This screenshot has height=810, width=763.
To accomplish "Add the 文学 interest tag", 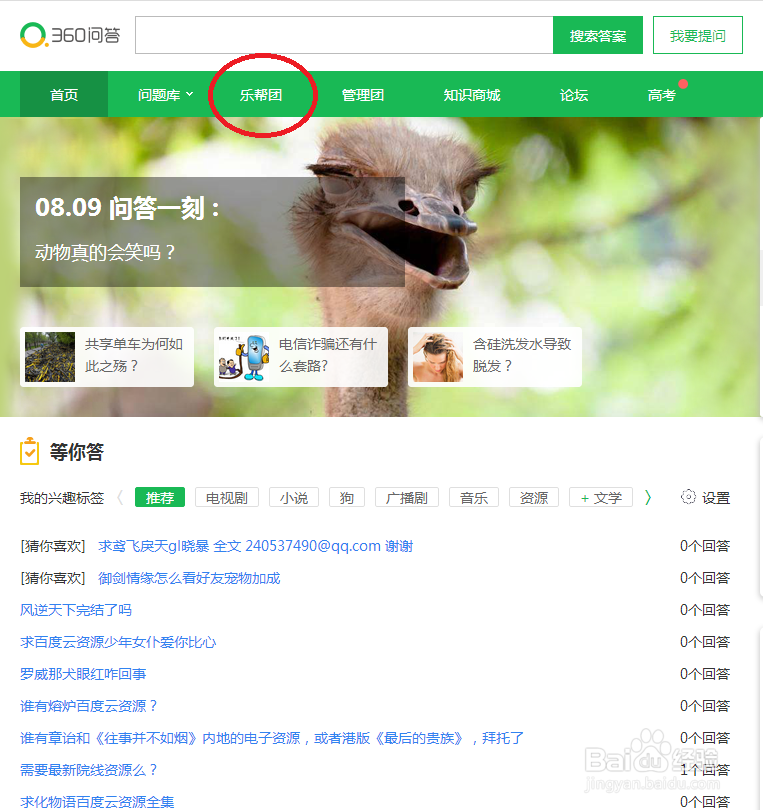I will [x=601, y=497].
